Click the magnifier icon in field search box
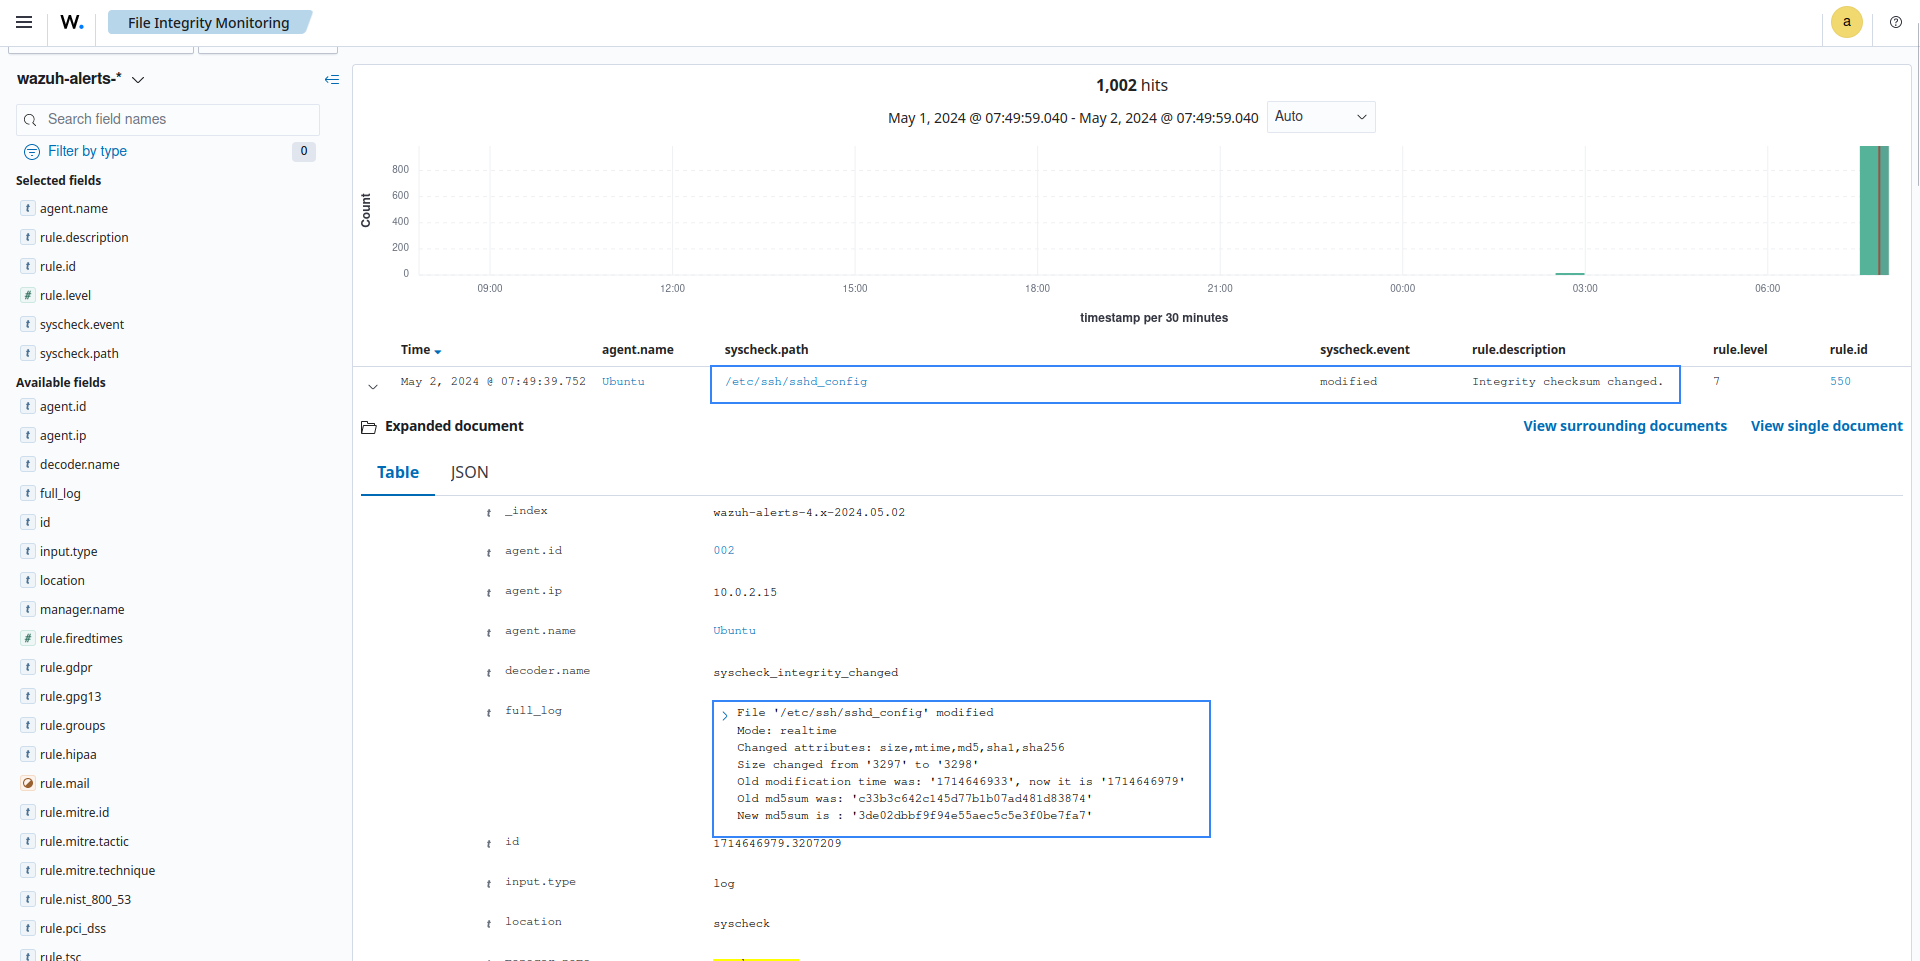1920x961 pixels. point(31,119)
